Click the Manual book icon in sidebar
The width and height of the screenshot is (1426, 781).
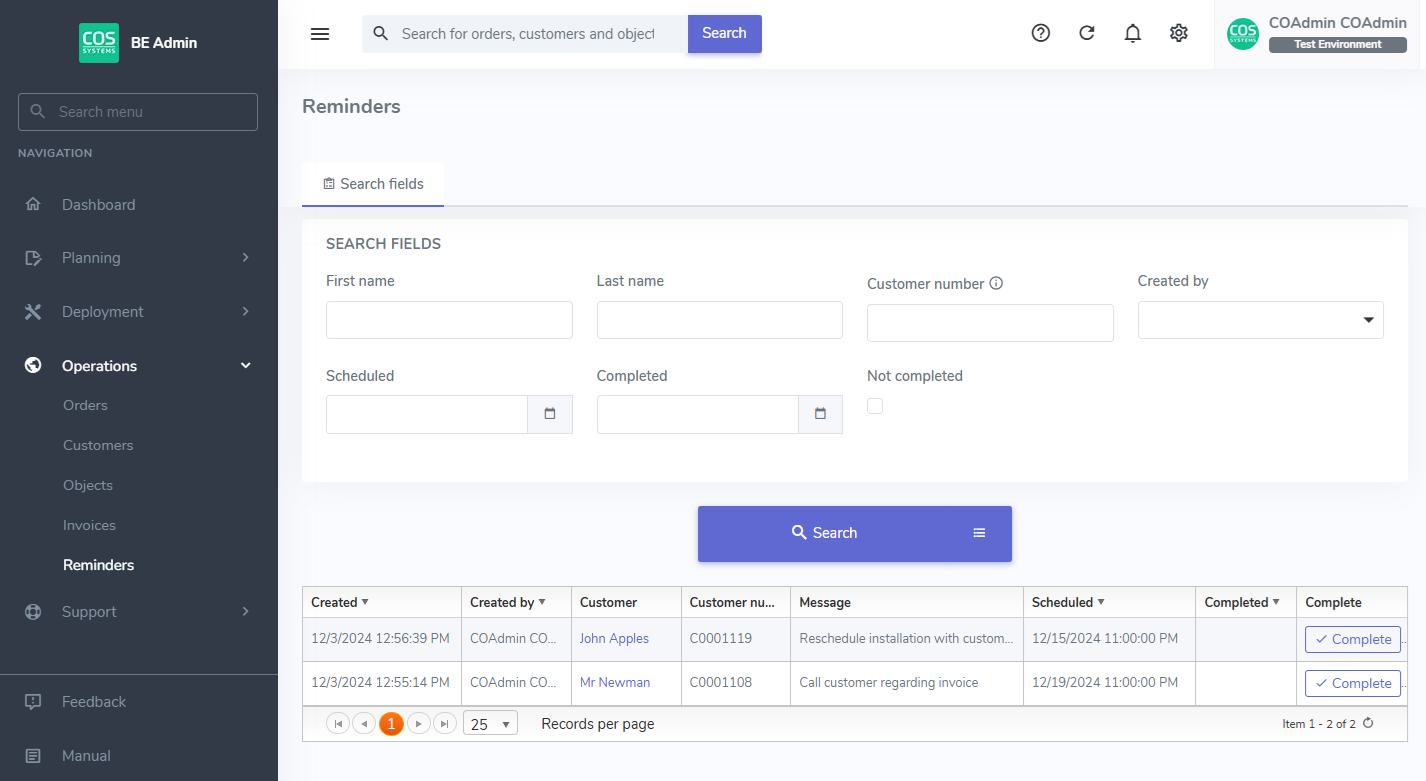point(33,756)
